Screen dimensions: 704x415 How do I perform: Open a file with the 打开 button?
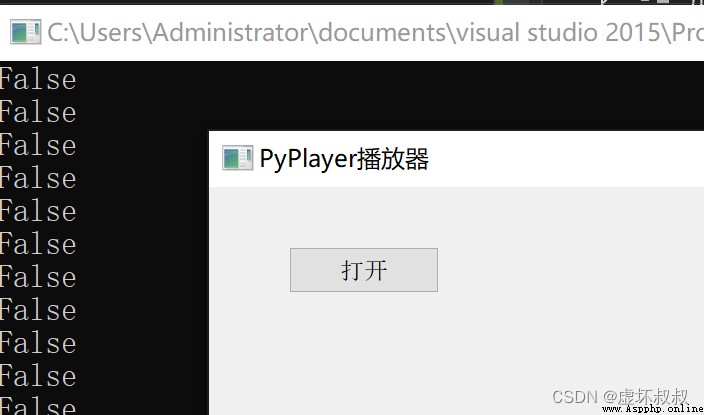364,270
